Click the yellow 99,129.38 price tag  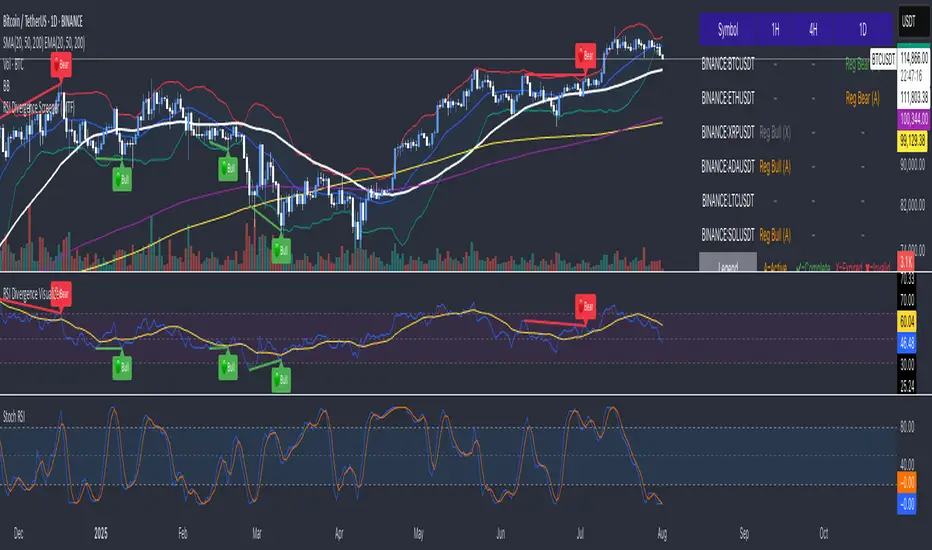tap(914, 141)
